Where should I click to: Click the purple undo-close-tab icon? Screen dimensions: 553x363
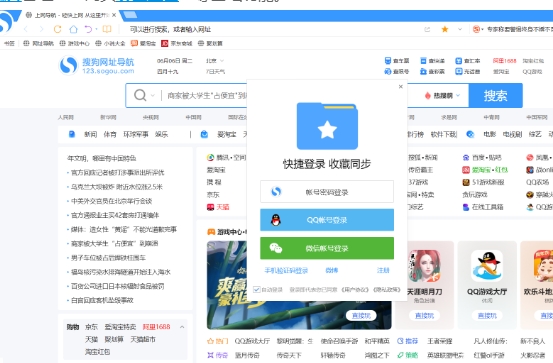coord(88,29)
